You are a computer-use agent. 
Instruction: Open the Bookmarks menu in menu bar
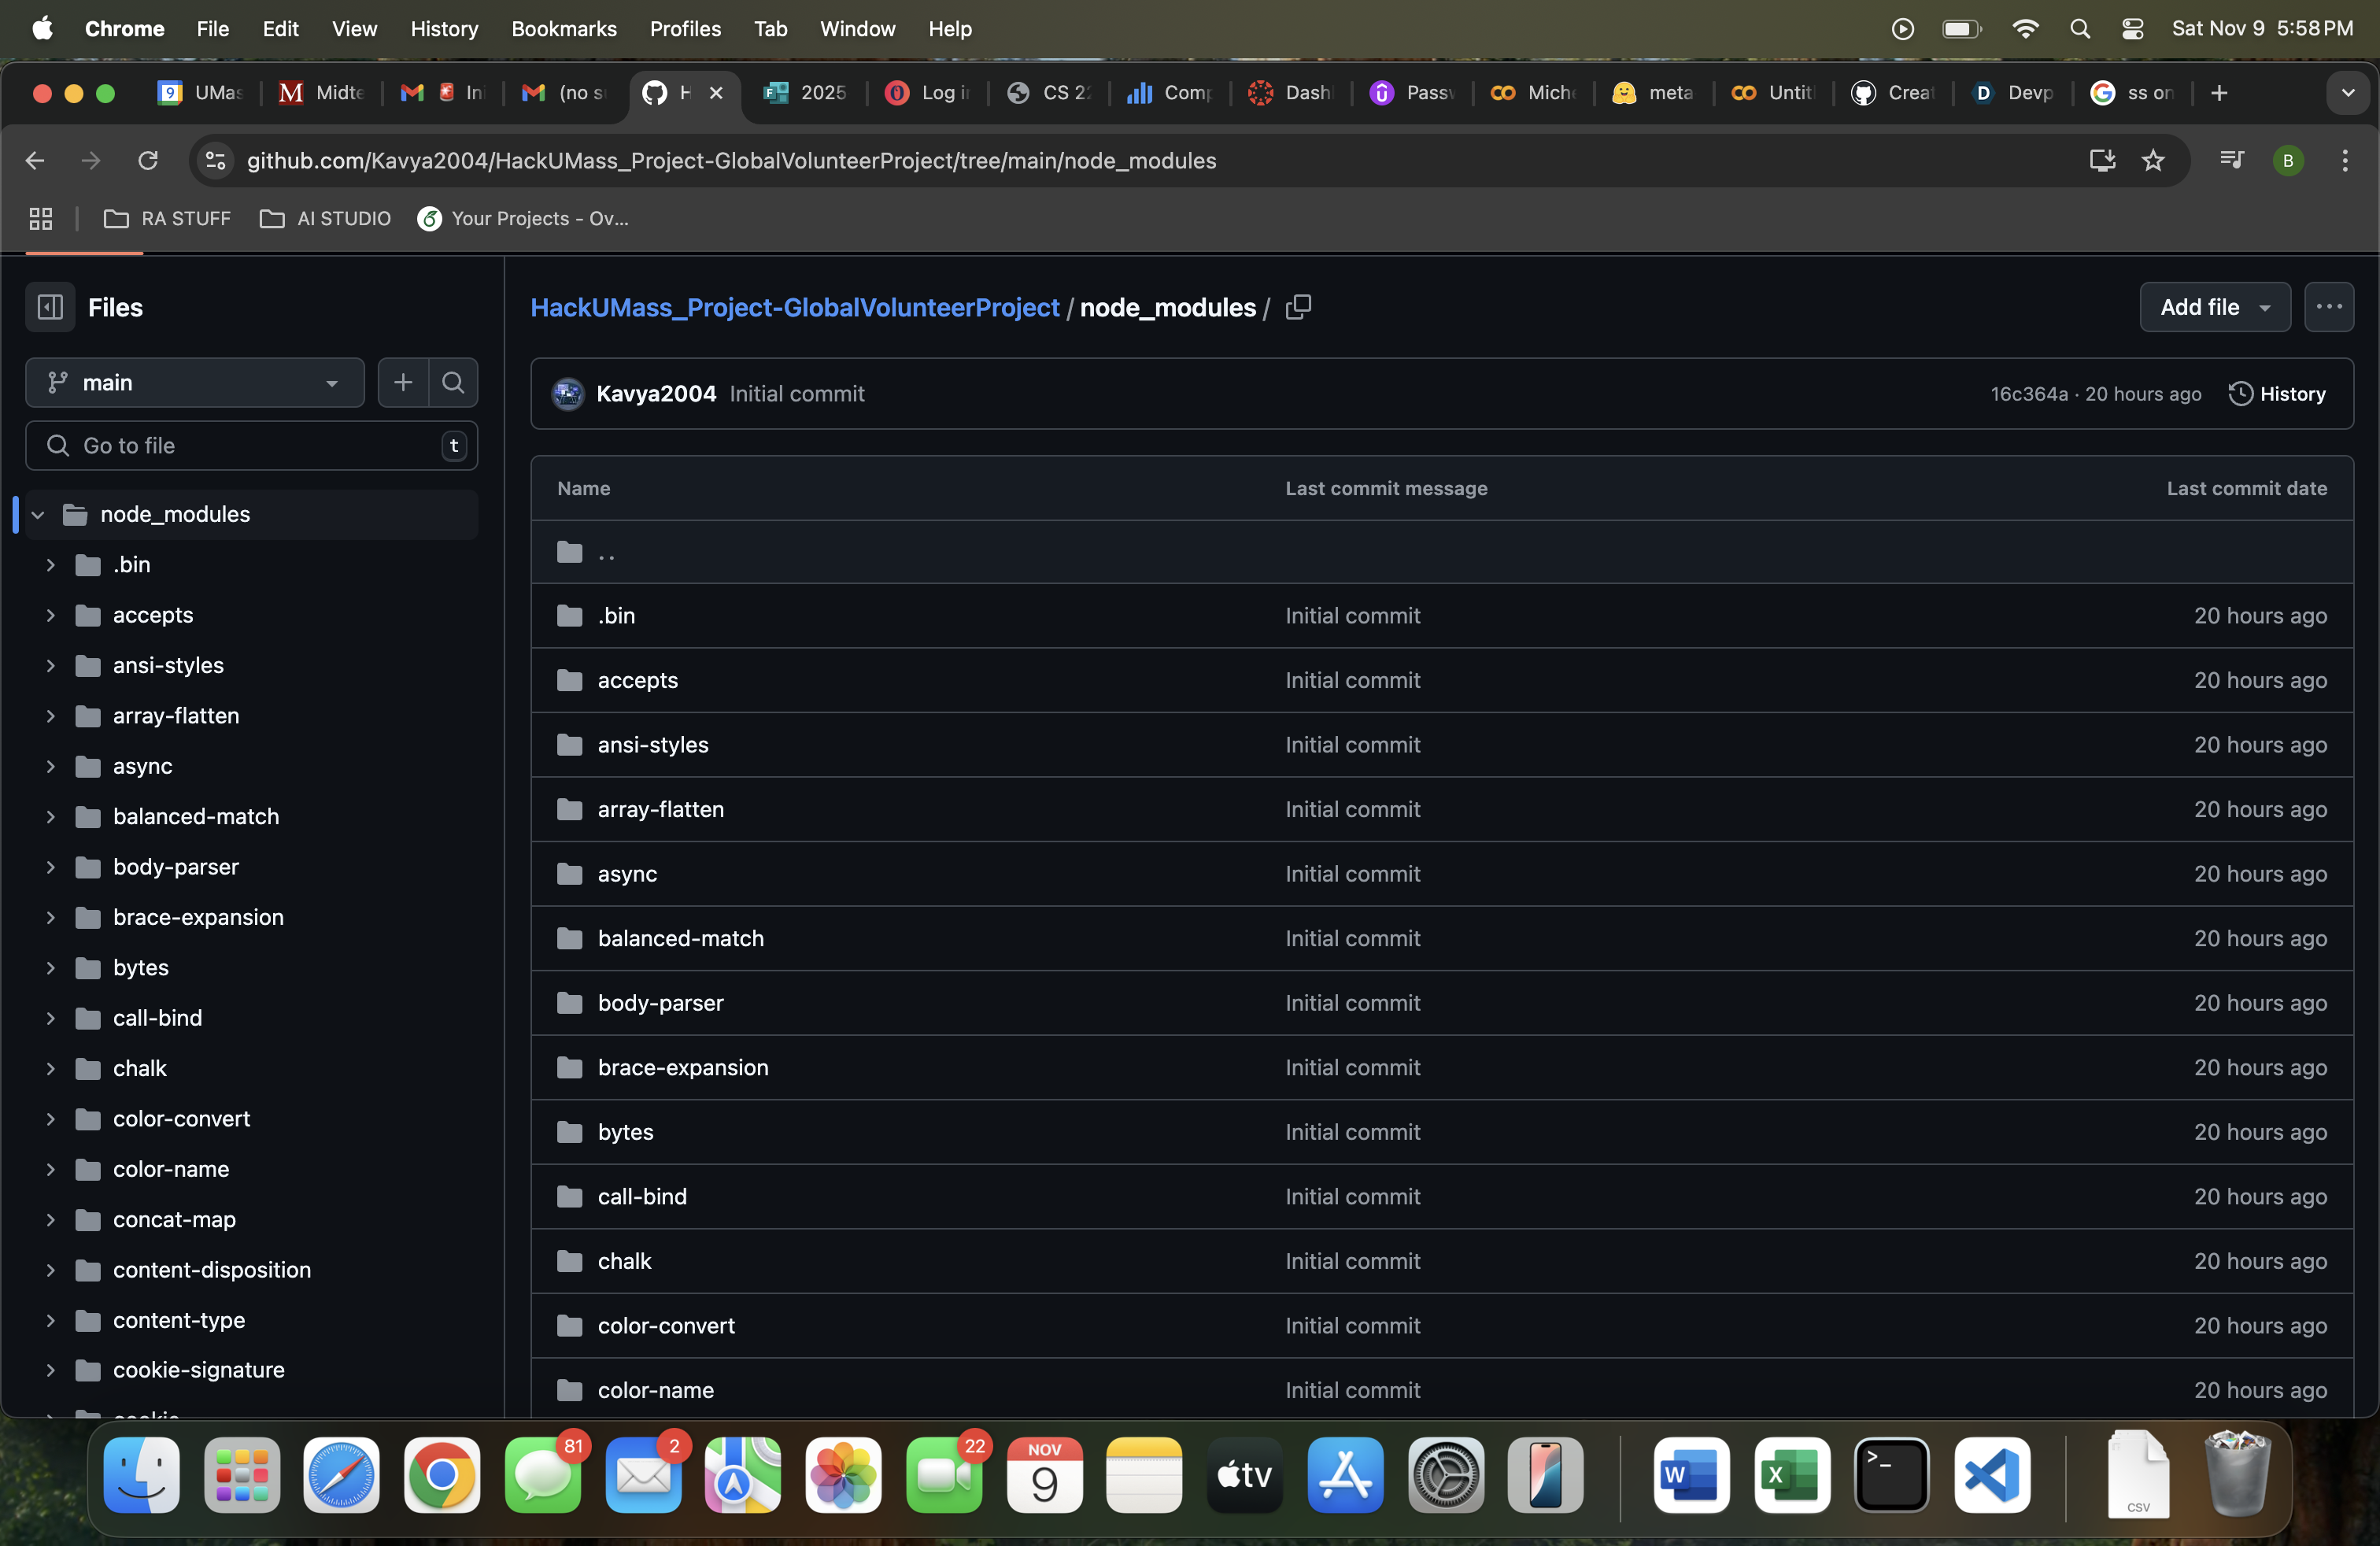tap(564, 29)
